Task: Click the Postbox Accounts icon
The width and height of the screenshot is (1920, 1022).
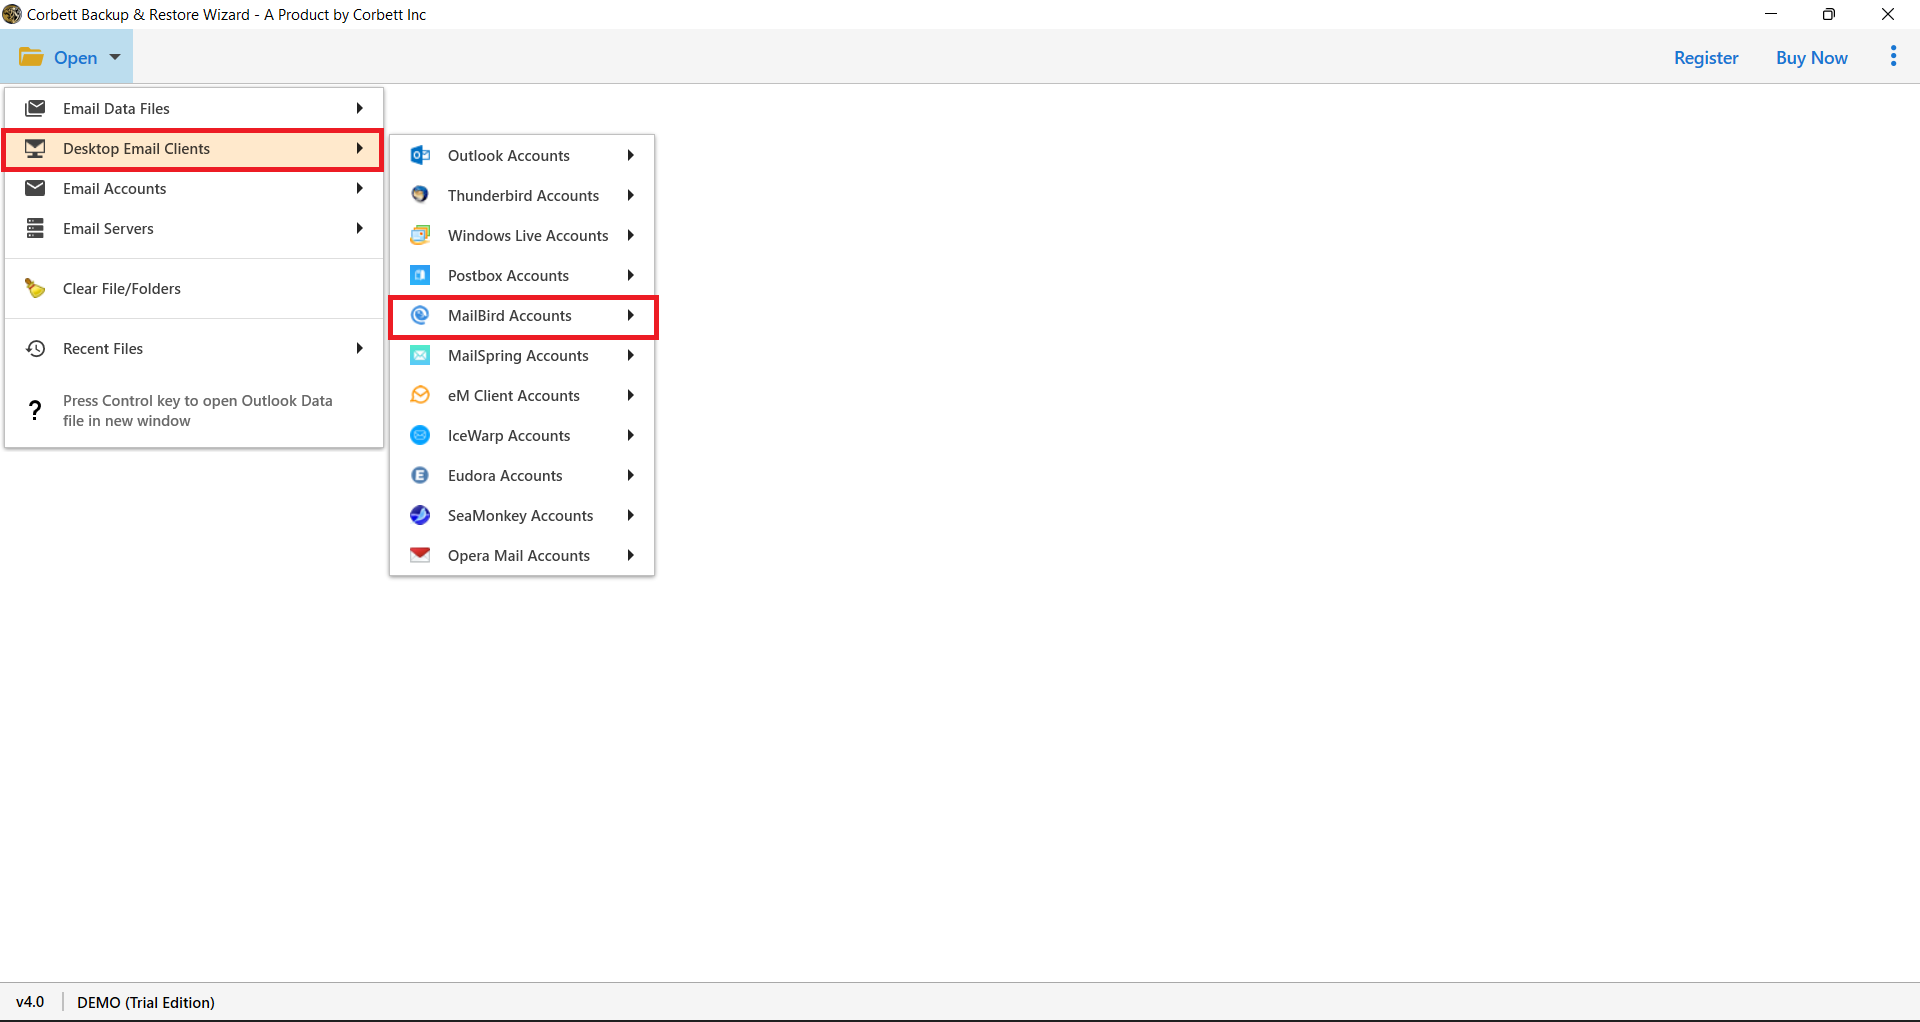Action: (x=420, y=275)
